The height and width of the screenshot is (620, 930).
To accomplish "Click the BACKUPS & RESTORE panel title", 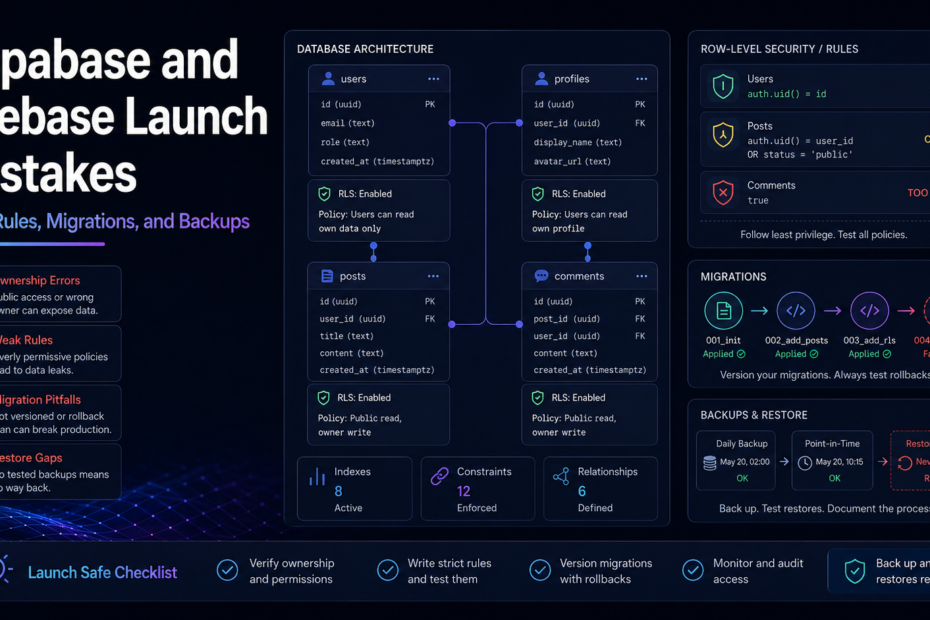I will click(754, 415).
